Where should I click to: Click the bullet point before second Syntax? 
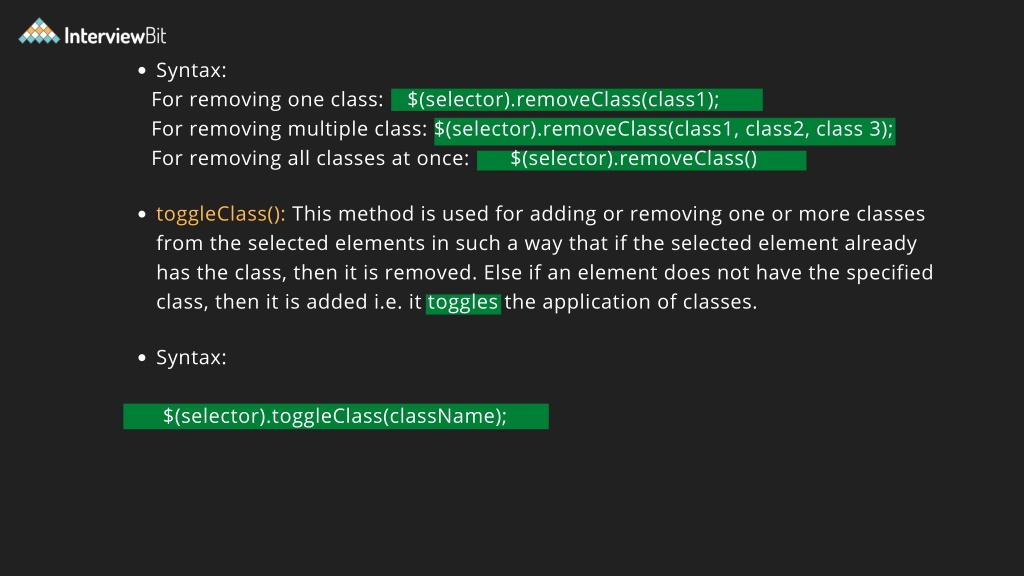coord(142,358)
